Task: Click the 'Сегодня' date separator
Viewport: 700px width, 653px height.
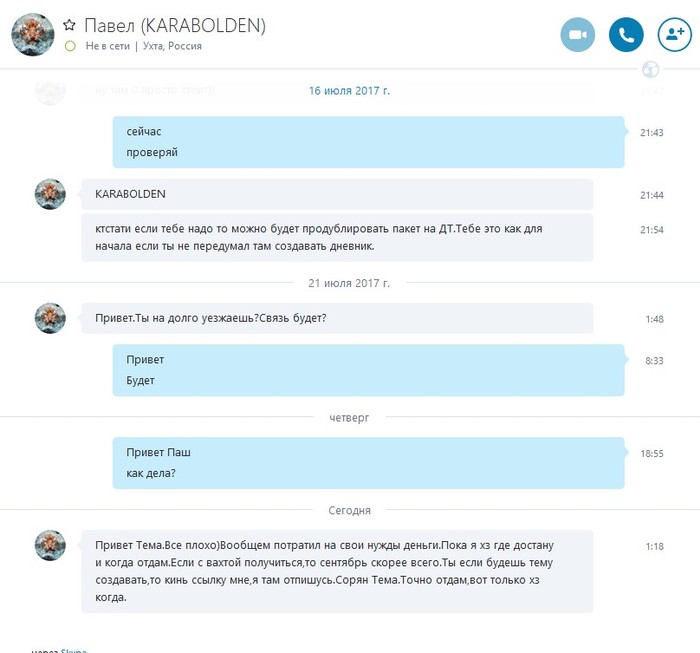Action: pyautogui.click(x=350, y=510)
